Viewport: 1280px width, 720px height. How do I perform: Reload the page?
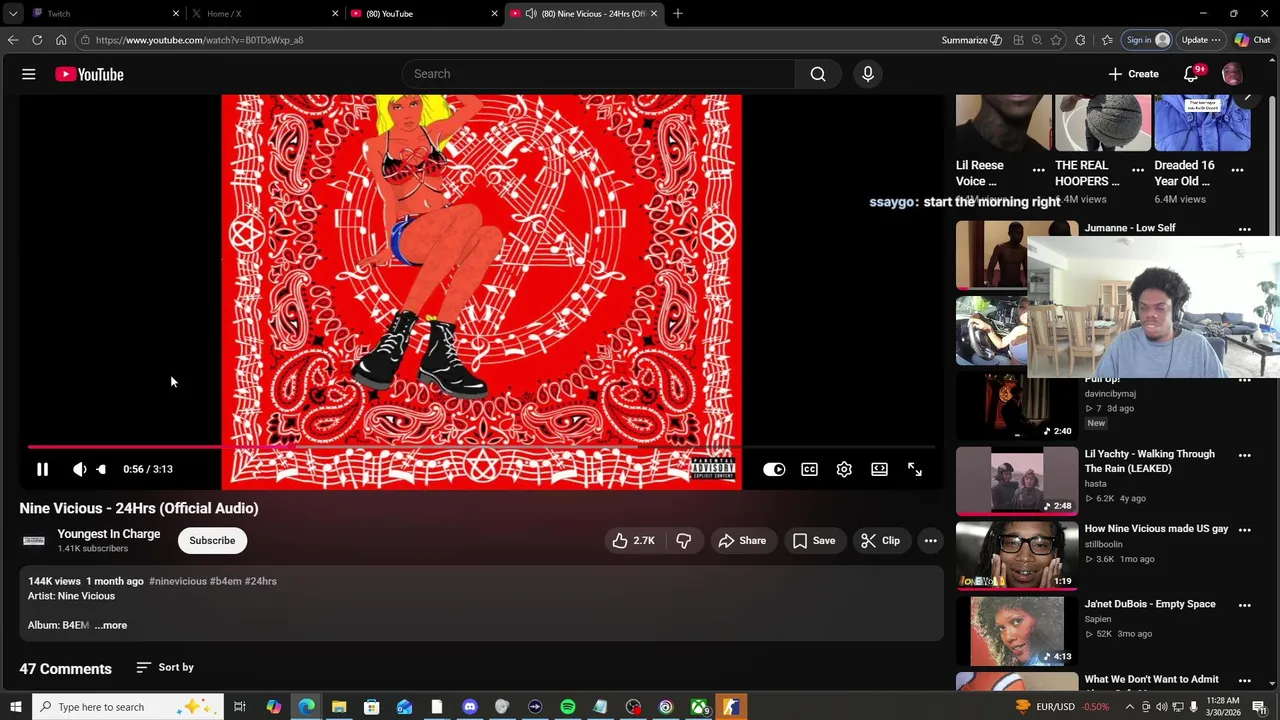[x=37, y=40]
